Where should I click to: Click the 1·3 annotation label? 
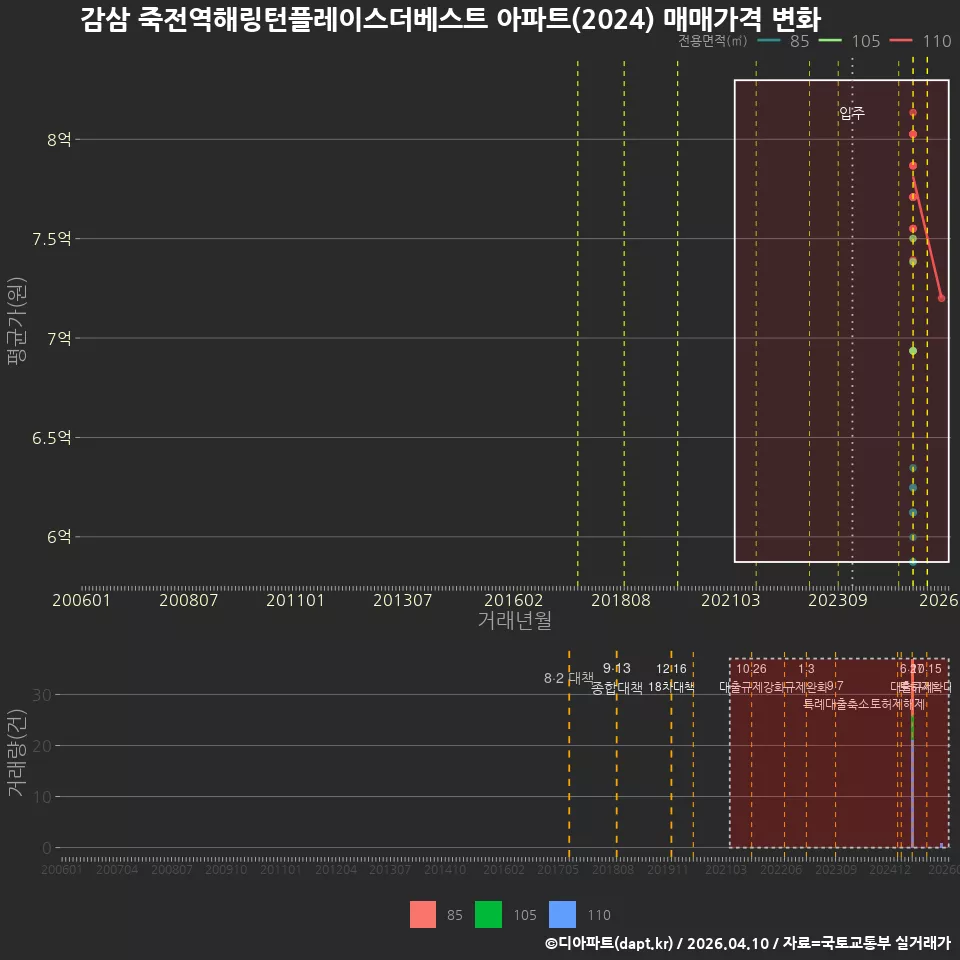[x=806, y=669]
